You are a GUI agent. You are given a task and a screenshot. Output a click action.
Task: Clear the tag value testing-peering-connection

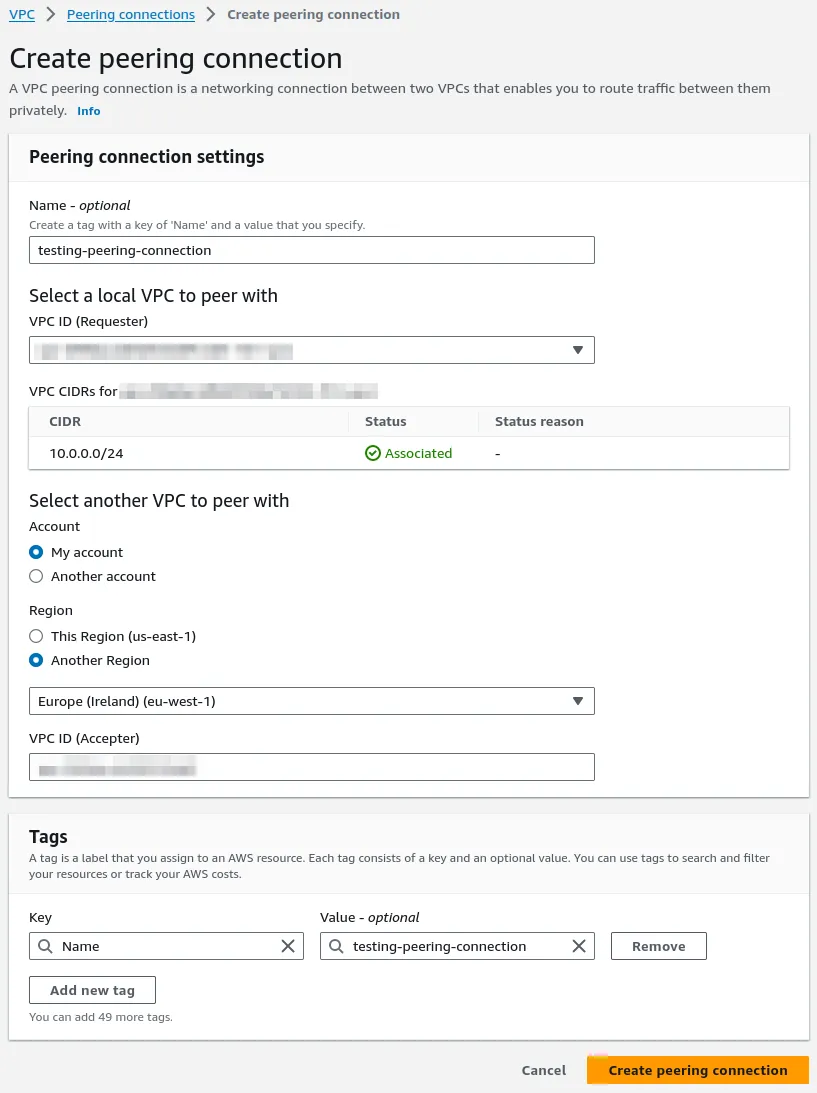pyautogui.click(x=579, y=946)
